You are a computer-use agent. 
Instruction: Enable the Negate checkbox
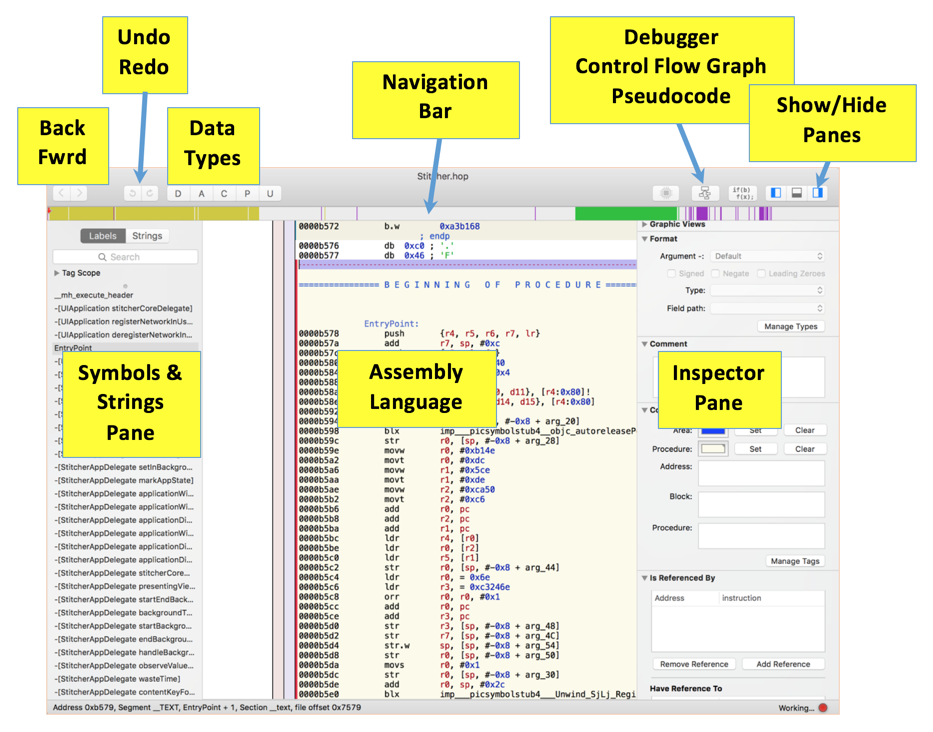716,274
